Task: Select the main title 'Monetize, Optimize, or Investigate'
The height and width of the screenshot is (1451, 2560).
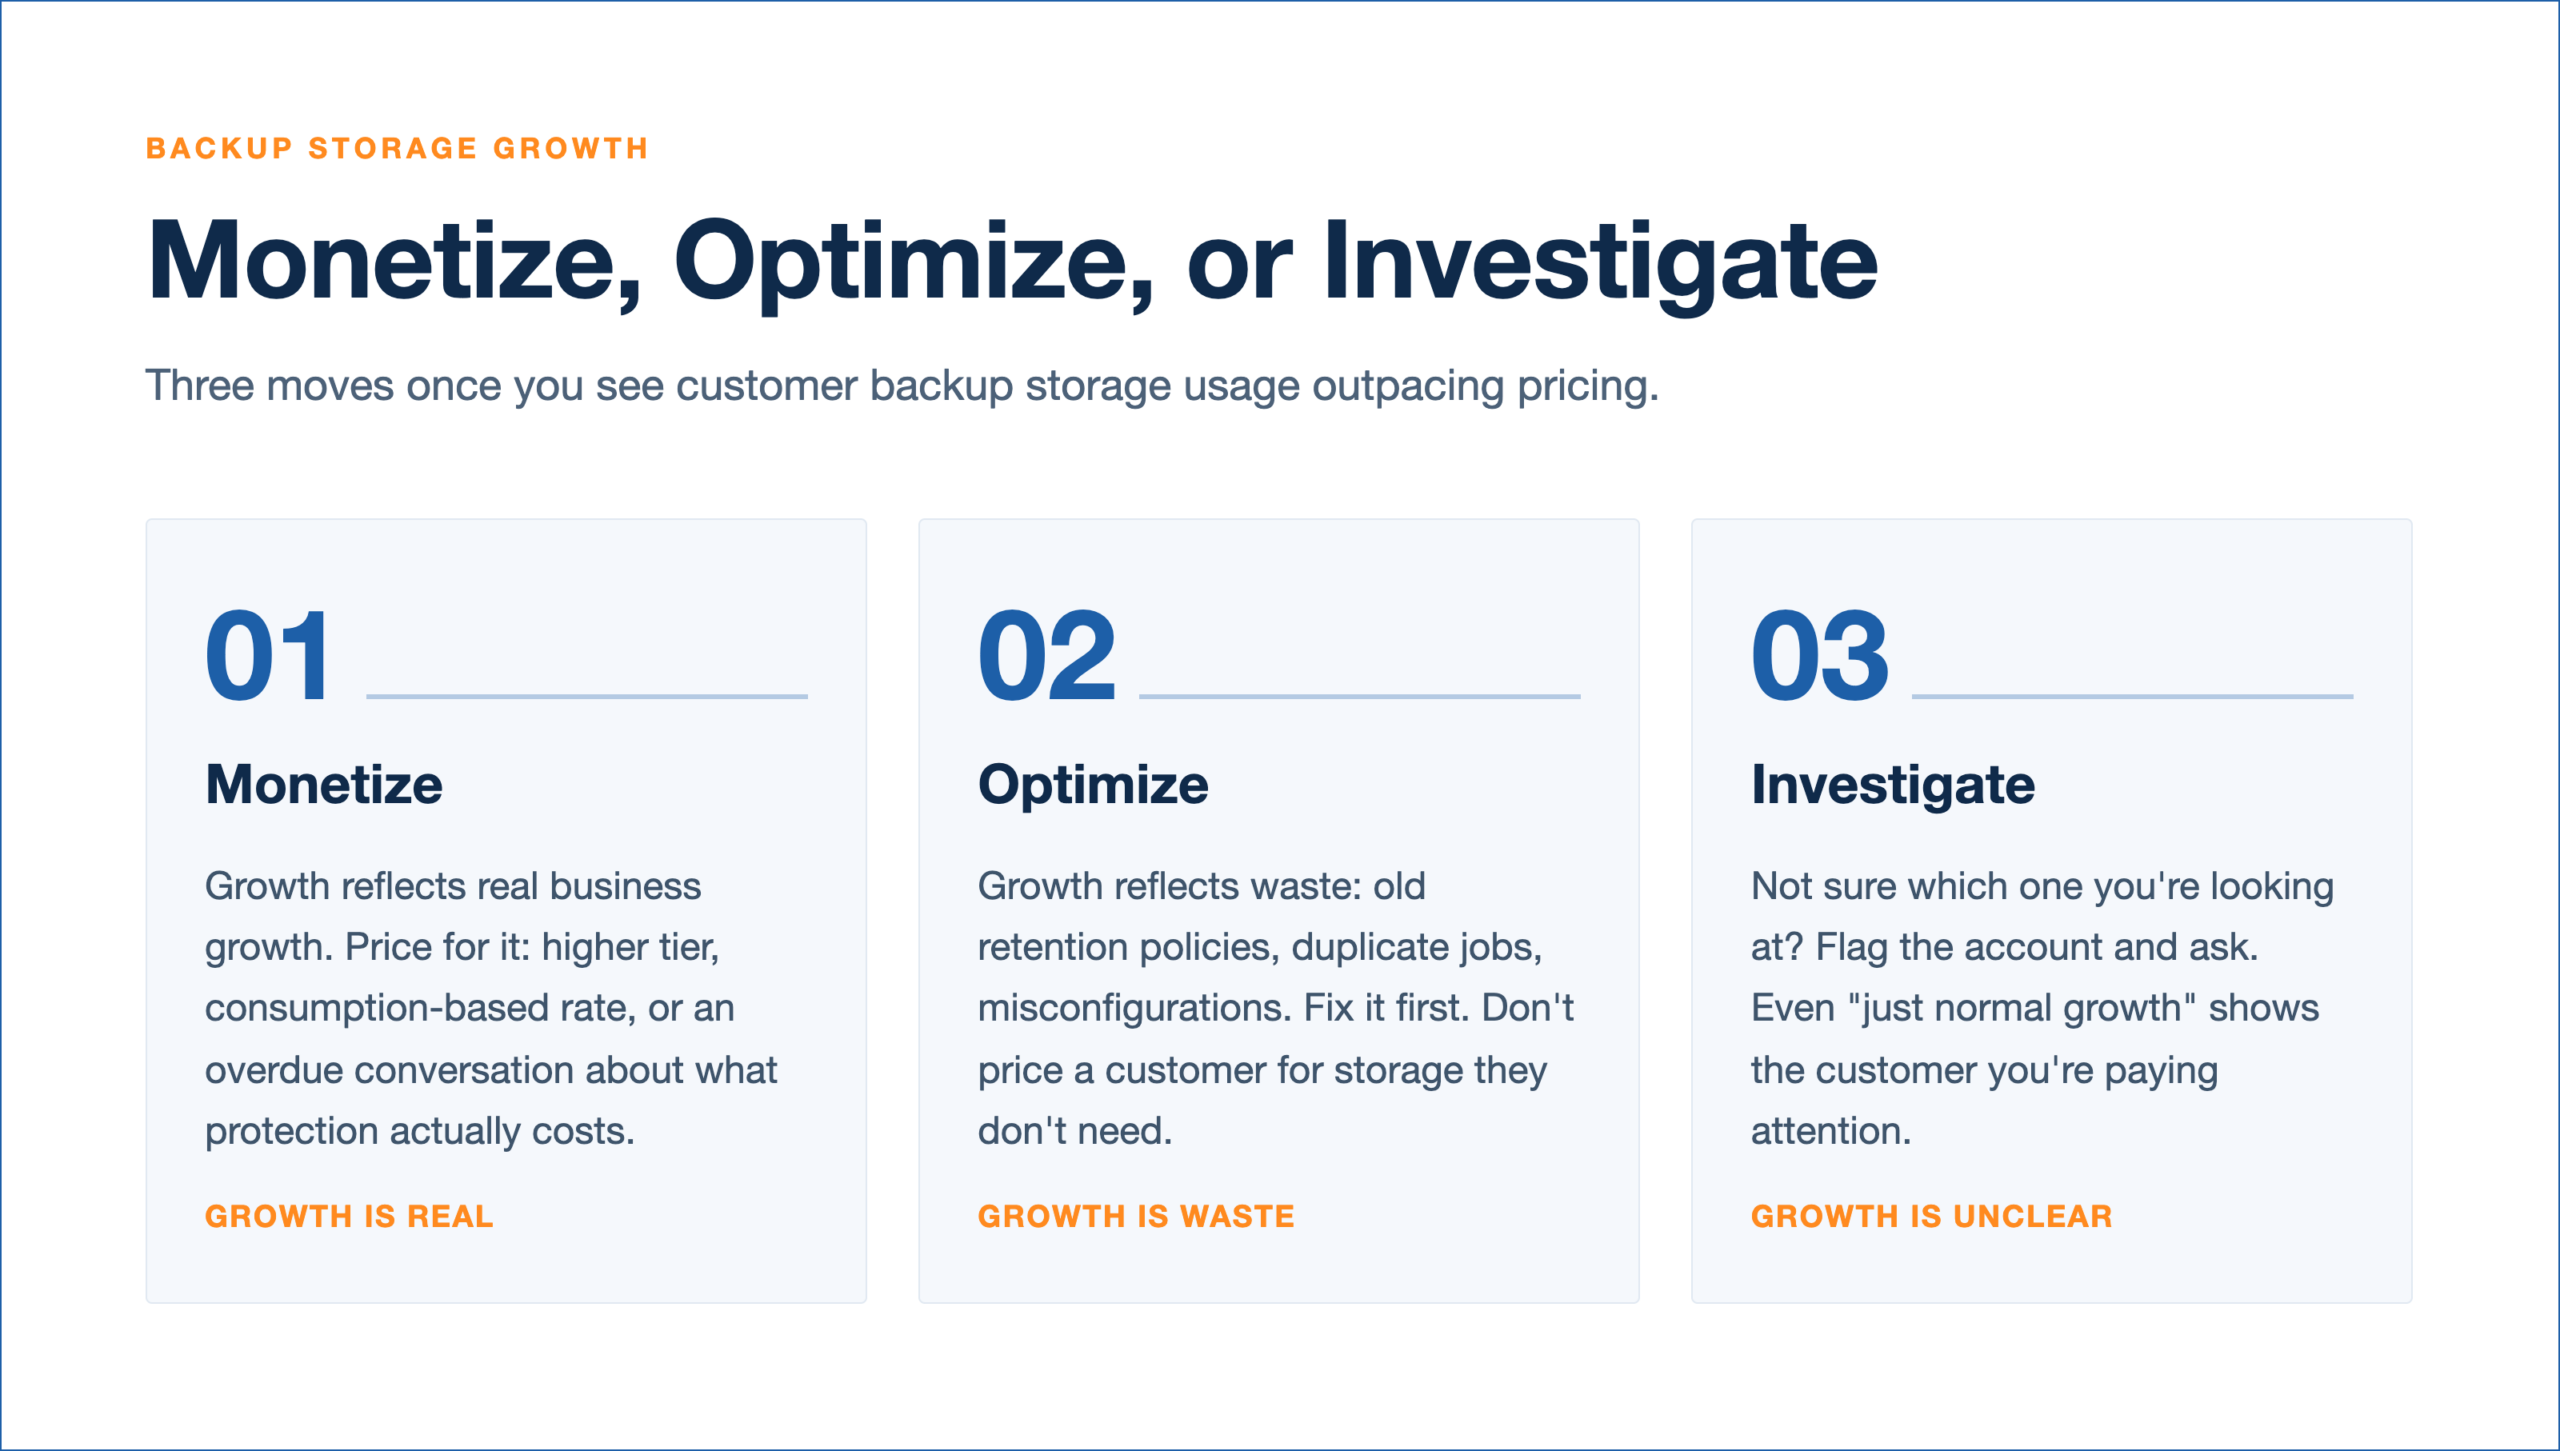Action: coord(1012,262)
